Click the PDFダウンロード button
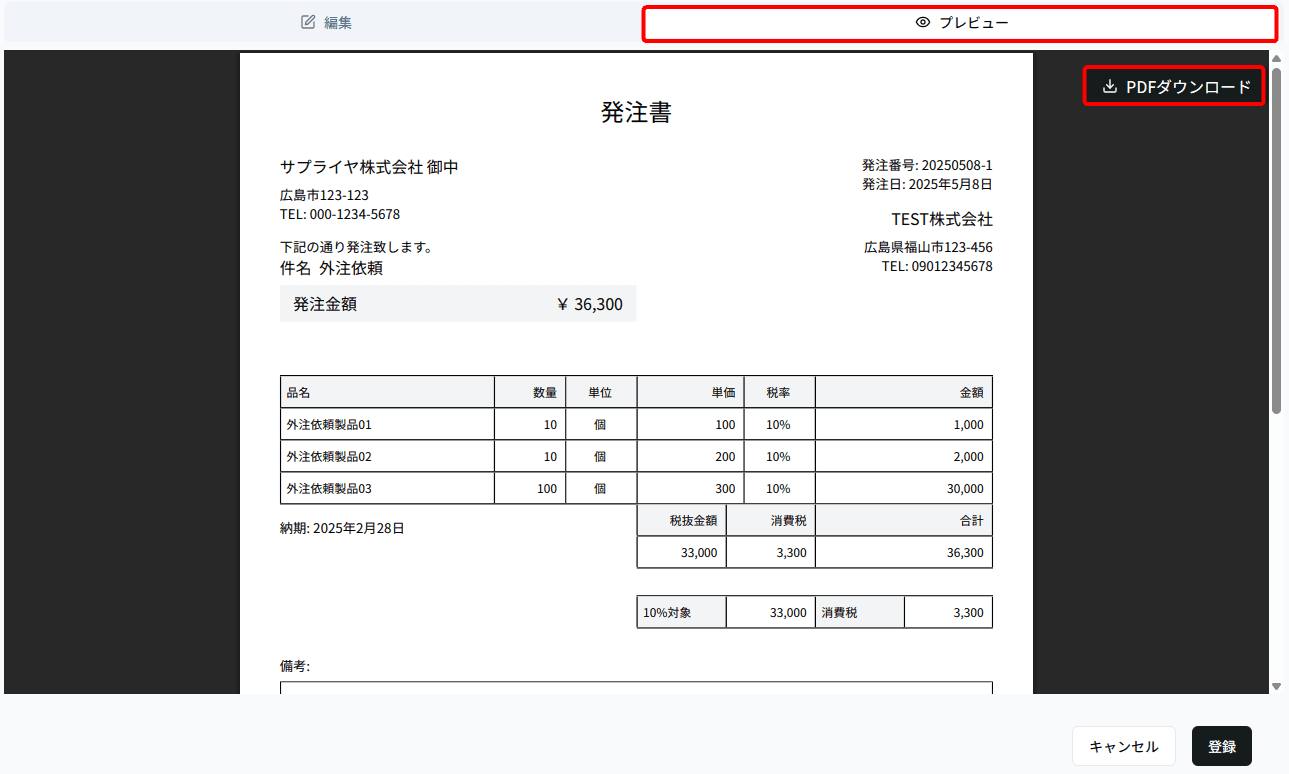The width and height of the screenshot is (1289, 774). (x=1173, y=86)
